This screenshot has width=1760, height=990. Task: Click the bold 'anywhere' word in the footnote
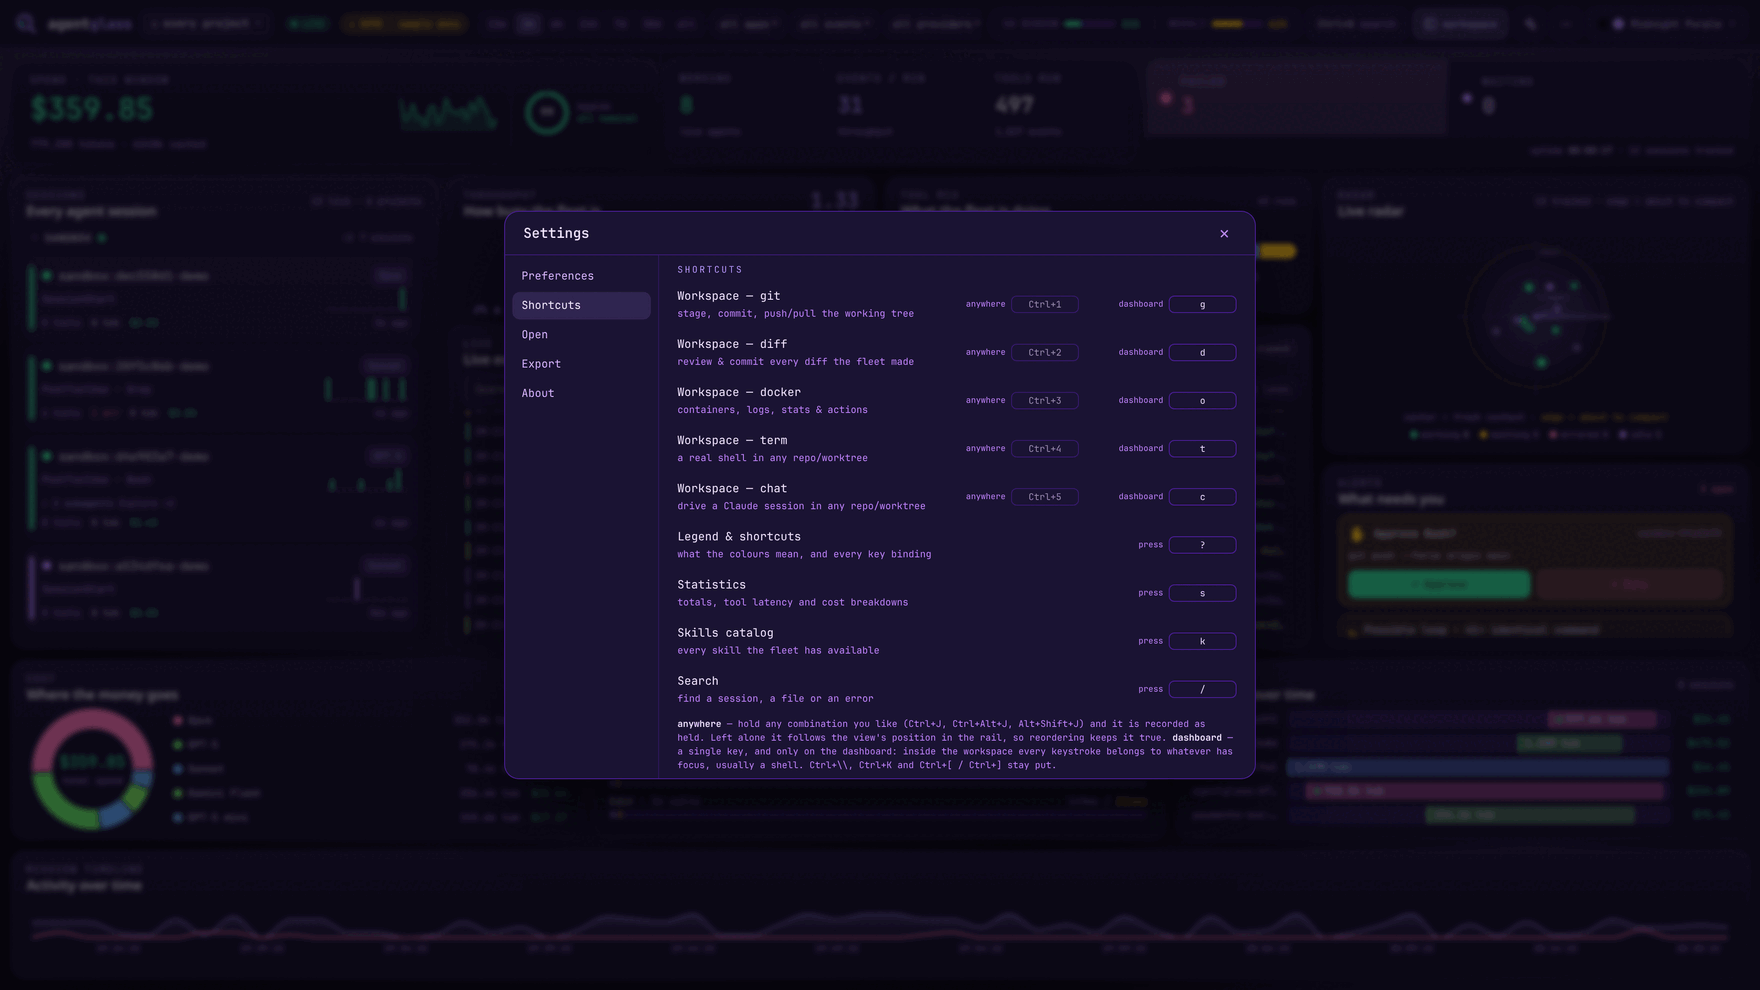pos(699,724)
